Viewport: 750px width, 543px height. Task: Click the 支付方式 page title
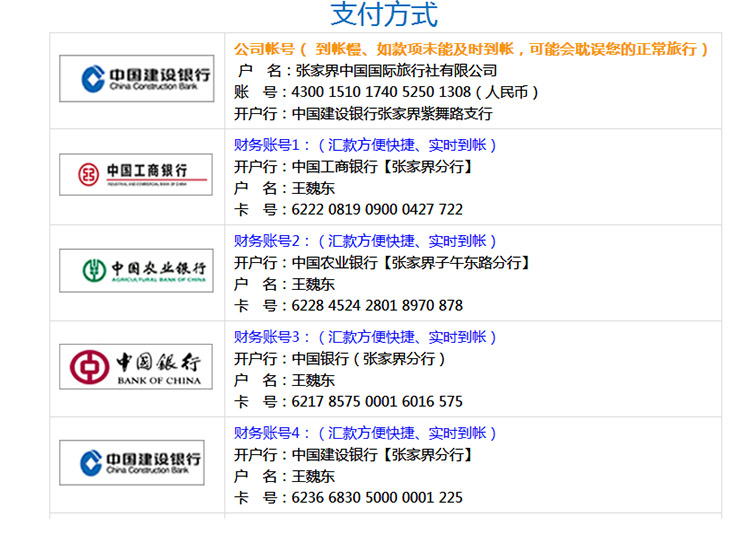click(x=384, y=15)
